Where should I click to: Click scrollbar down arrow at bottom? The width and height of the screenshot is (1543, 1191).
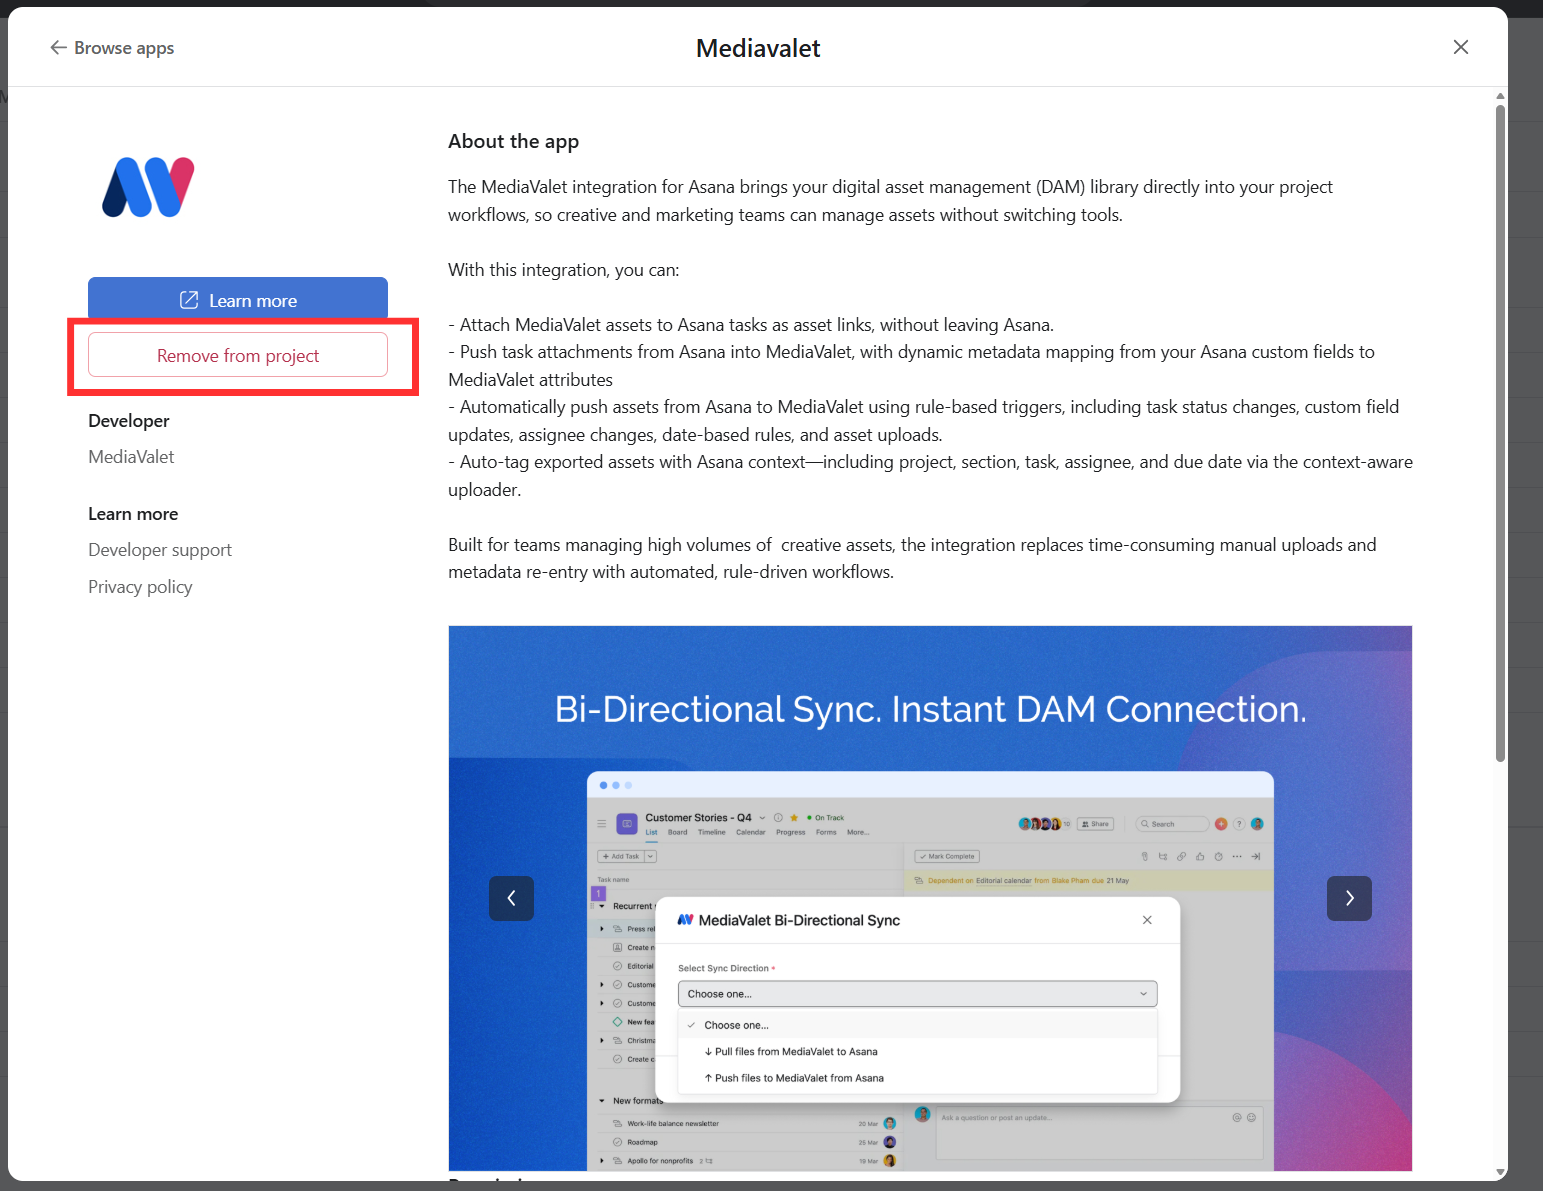[x=1500, y=1172]
